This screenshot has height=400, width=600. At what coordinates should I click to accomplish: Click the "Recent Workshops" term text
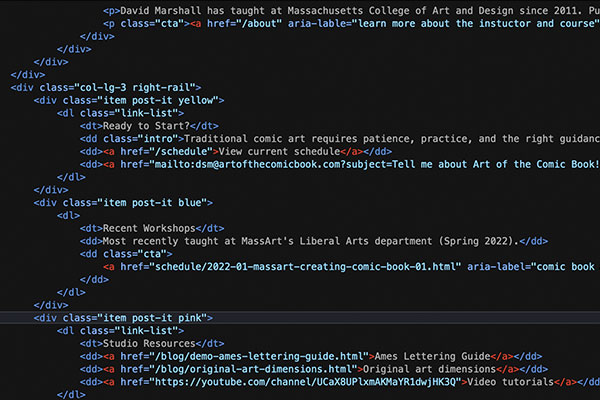(x=150, y=228)
